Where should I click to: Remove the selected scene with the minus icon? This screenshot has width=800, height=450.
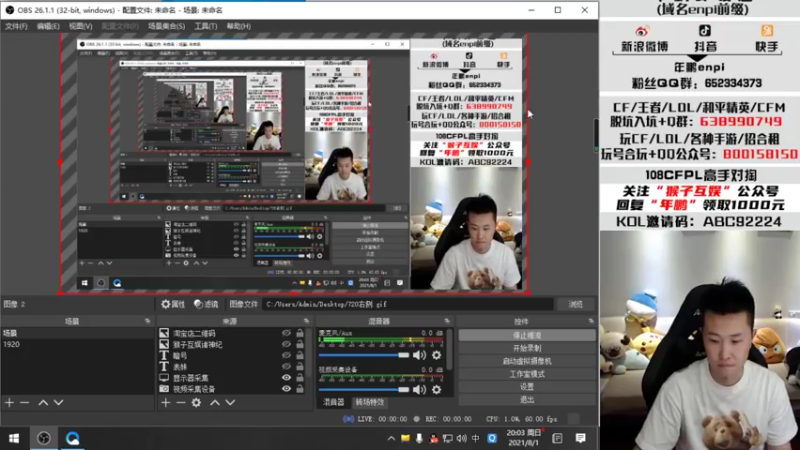(x=24, y=403)
